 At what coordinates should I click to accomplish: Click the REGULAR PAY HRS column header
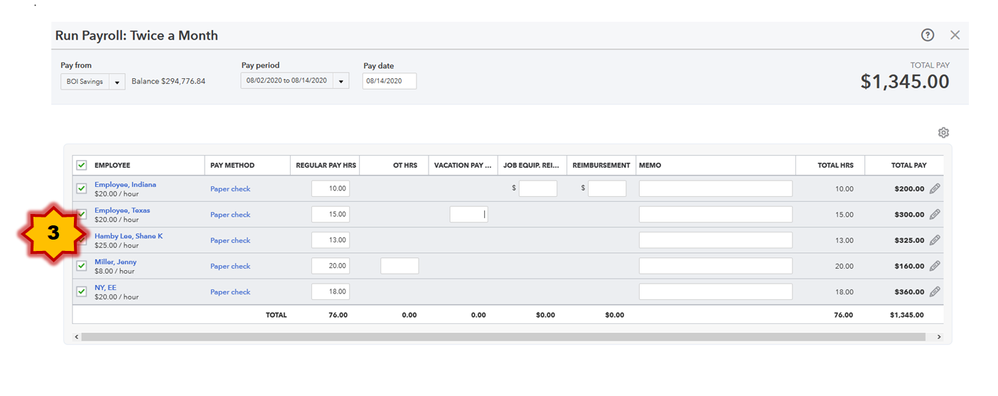[x=327, y=166]
